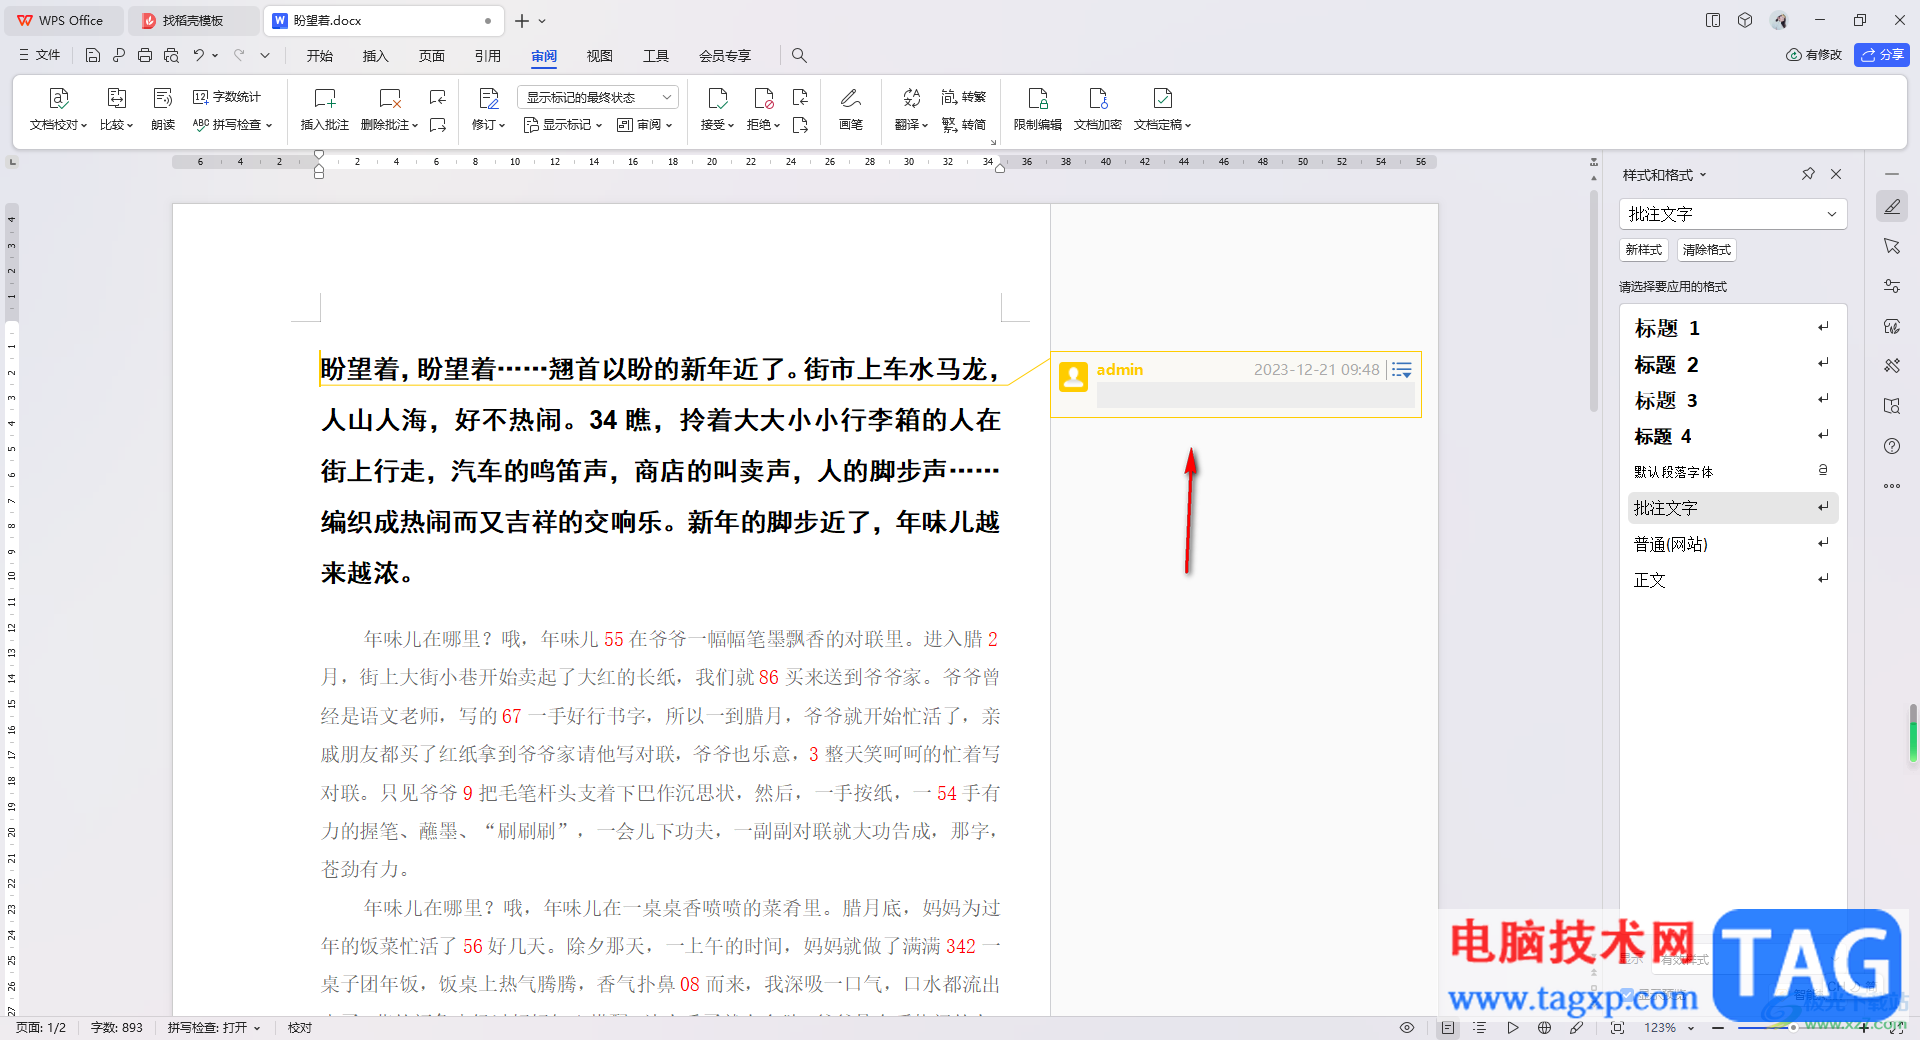Toggle spell check status (拼写检查: 打开)
The height and width of the screenshot is (1040, 1920).
pyautogui.click(x=213, y=1028)
